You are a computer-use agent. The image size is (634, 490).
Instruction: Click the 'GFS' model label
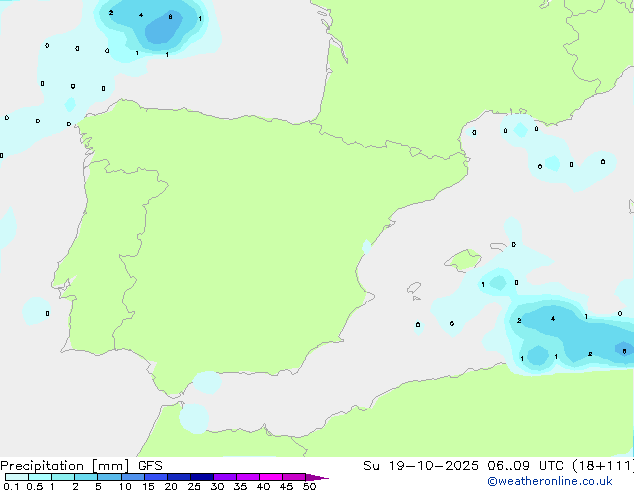tap(150, 466)
